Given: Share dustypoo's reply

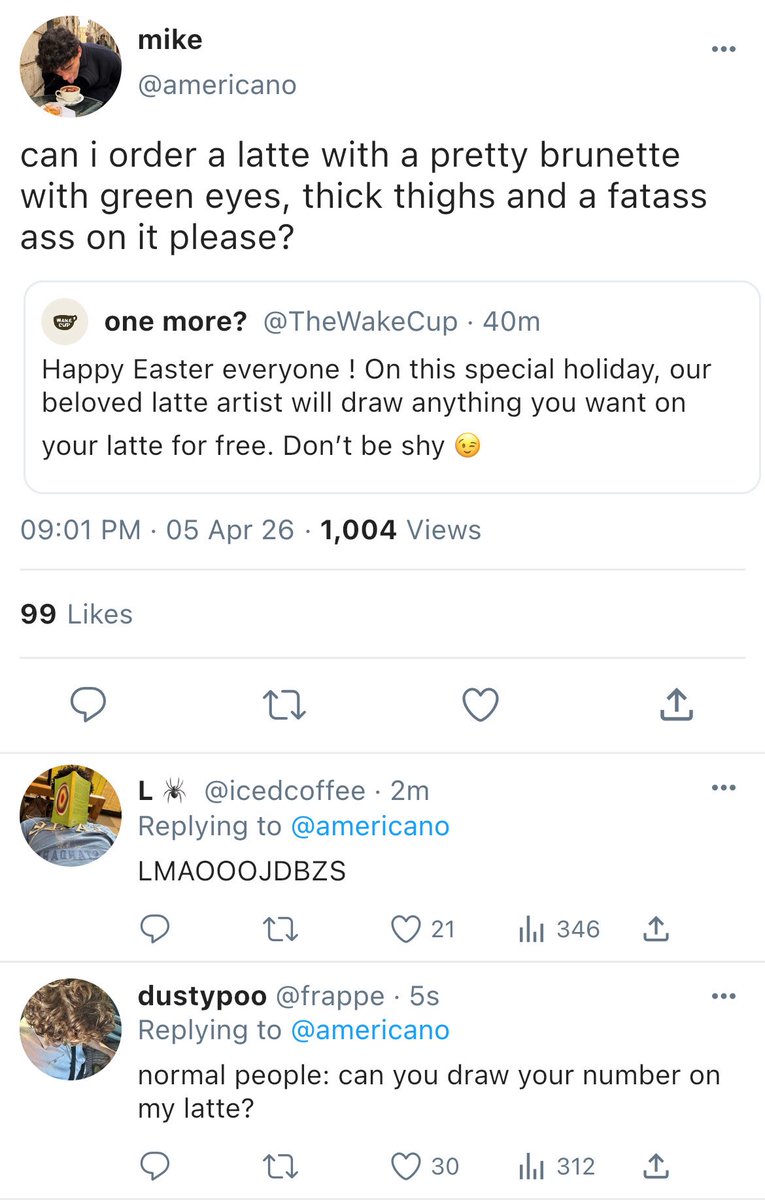Looking at the screenshot, I should 655,1166.
